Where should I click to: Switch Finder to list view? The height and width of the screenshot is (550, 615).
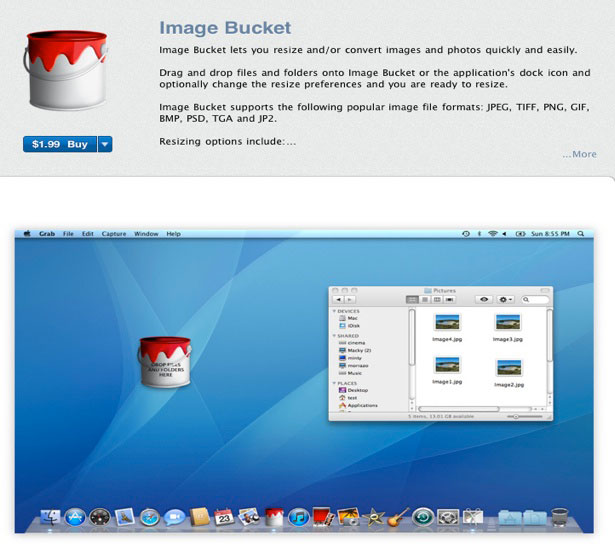tap(424, 300)
